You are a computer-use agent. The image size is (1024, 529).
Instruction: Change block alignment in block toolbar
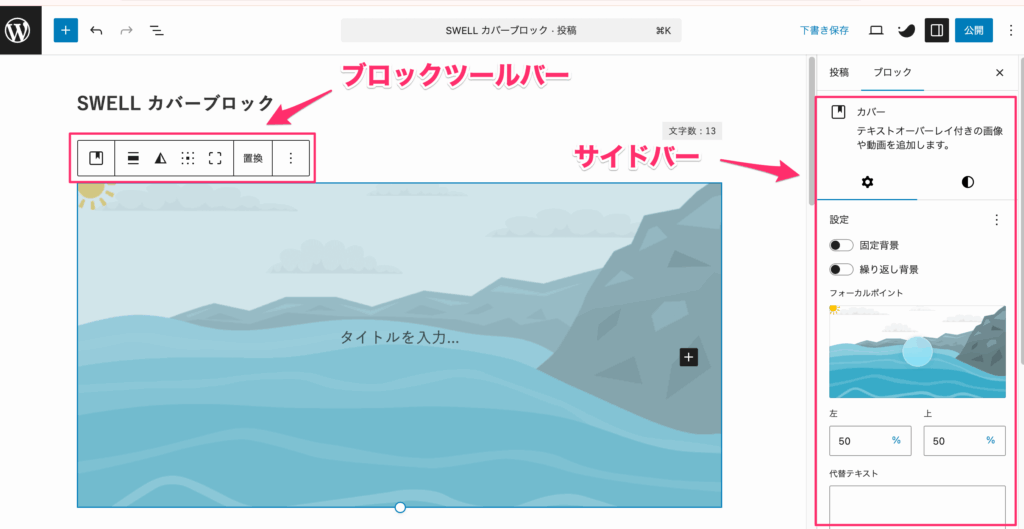pos(133,158)
